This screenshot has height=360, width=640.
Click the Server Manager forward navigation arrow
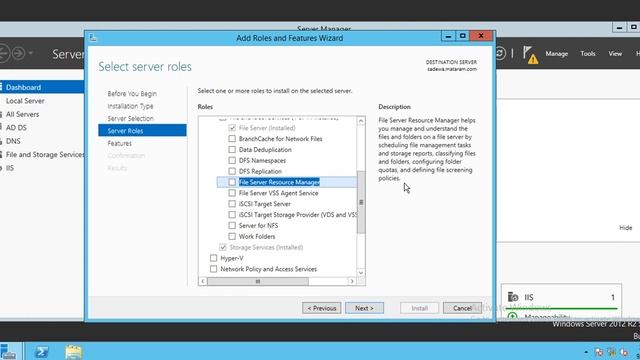[x=18, y=53]
